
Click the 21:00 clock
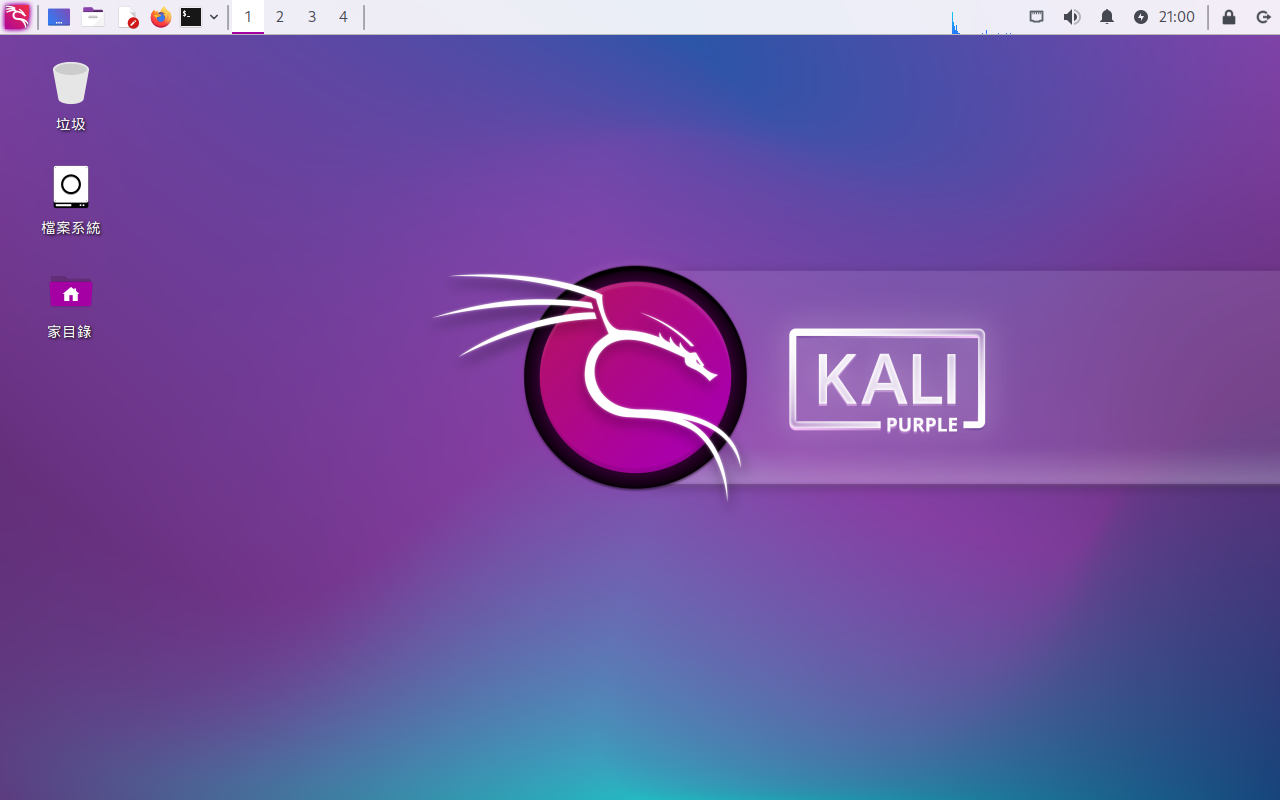[x=1177, y=17]
